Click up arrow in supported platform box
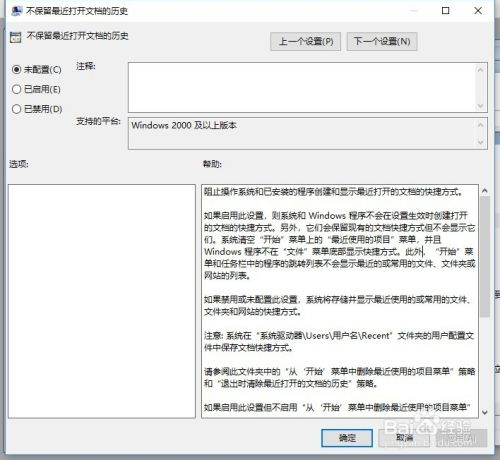500x460 pixels. 480,125
